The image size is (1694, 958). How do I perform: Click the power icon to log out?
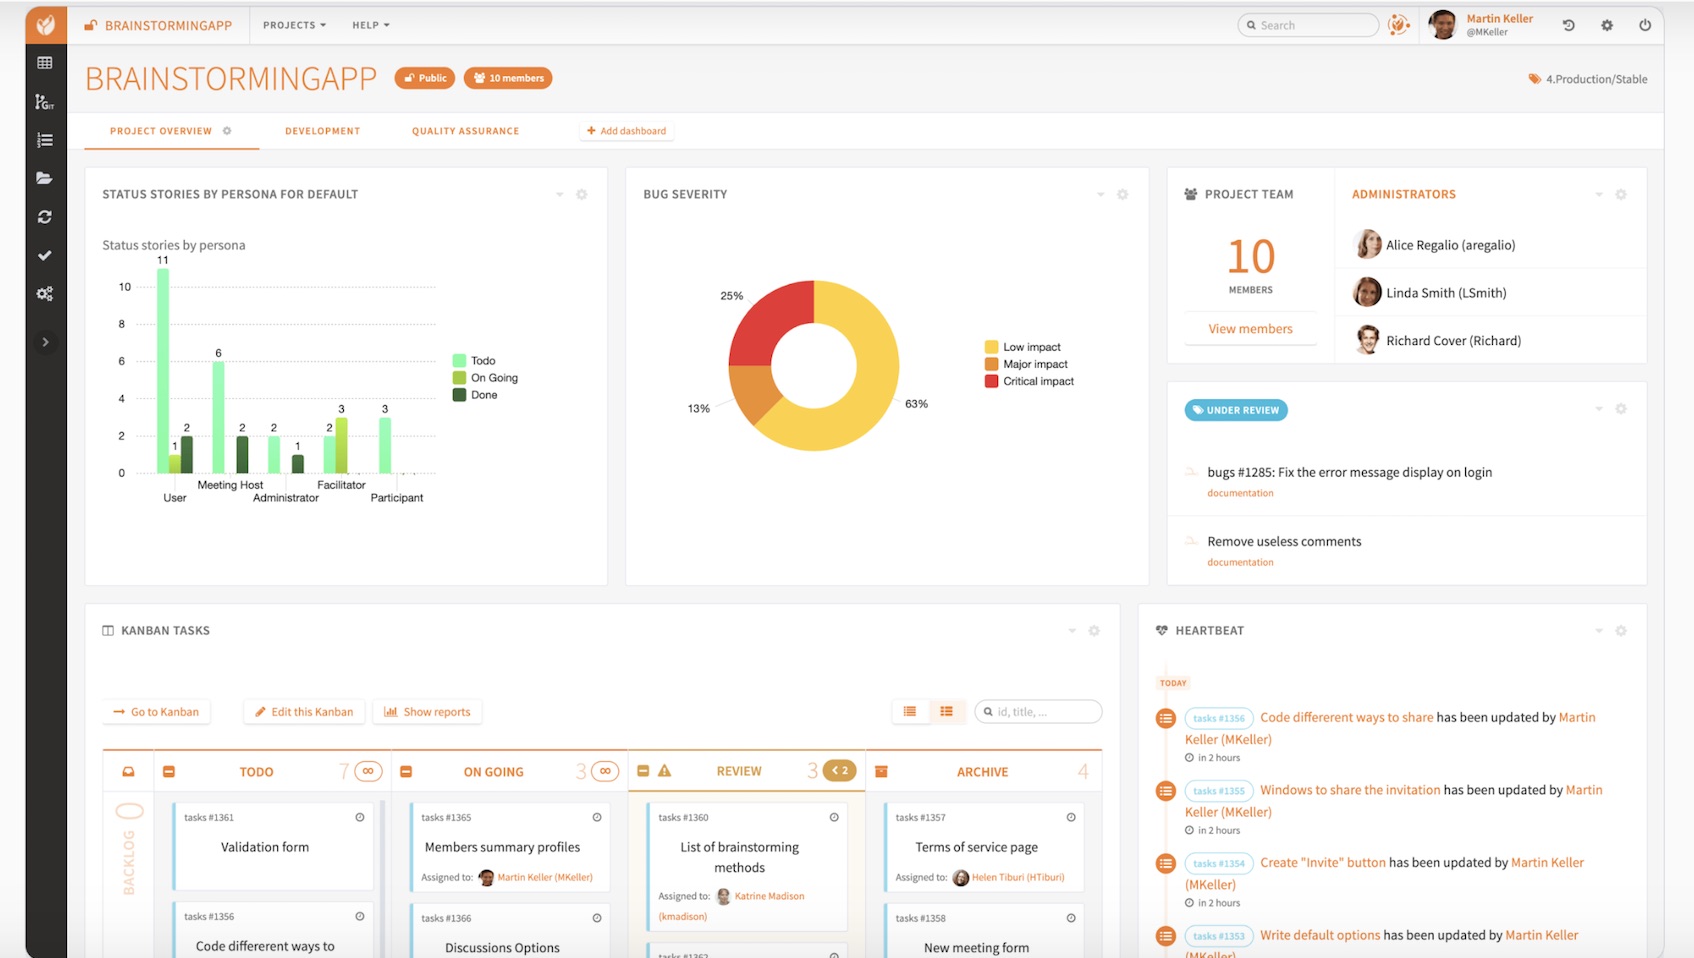click(x=1645, y=26)
